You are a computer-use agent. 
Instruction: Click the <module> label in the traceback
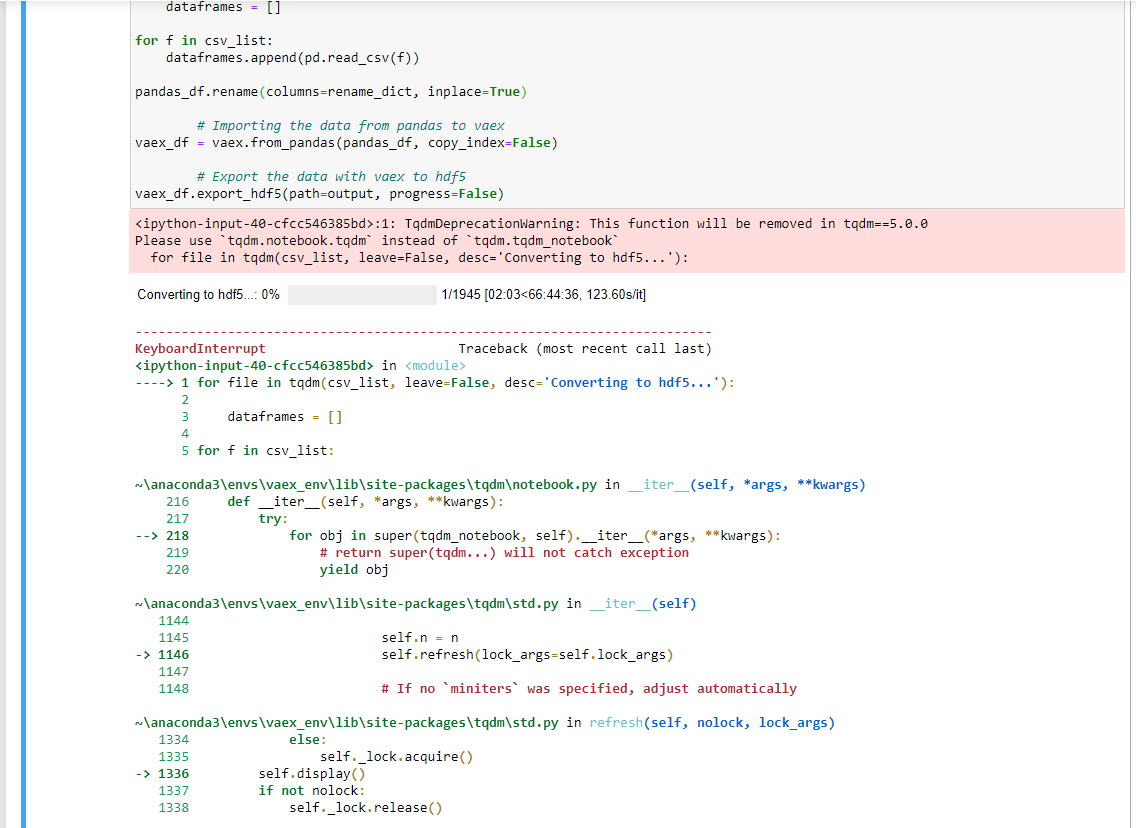[x=435, y=365]
